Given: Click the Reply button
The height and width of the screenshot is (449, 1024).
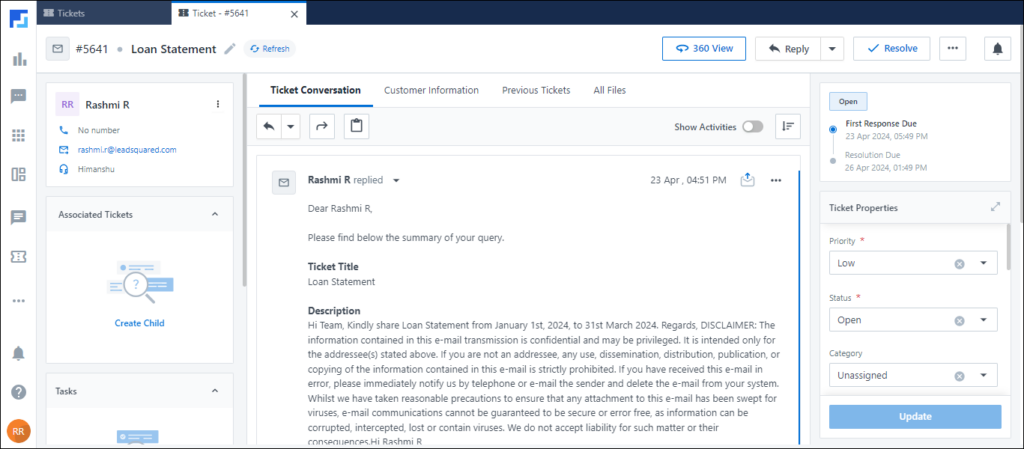Looking at the screenshot, I should tap(788, 49).
